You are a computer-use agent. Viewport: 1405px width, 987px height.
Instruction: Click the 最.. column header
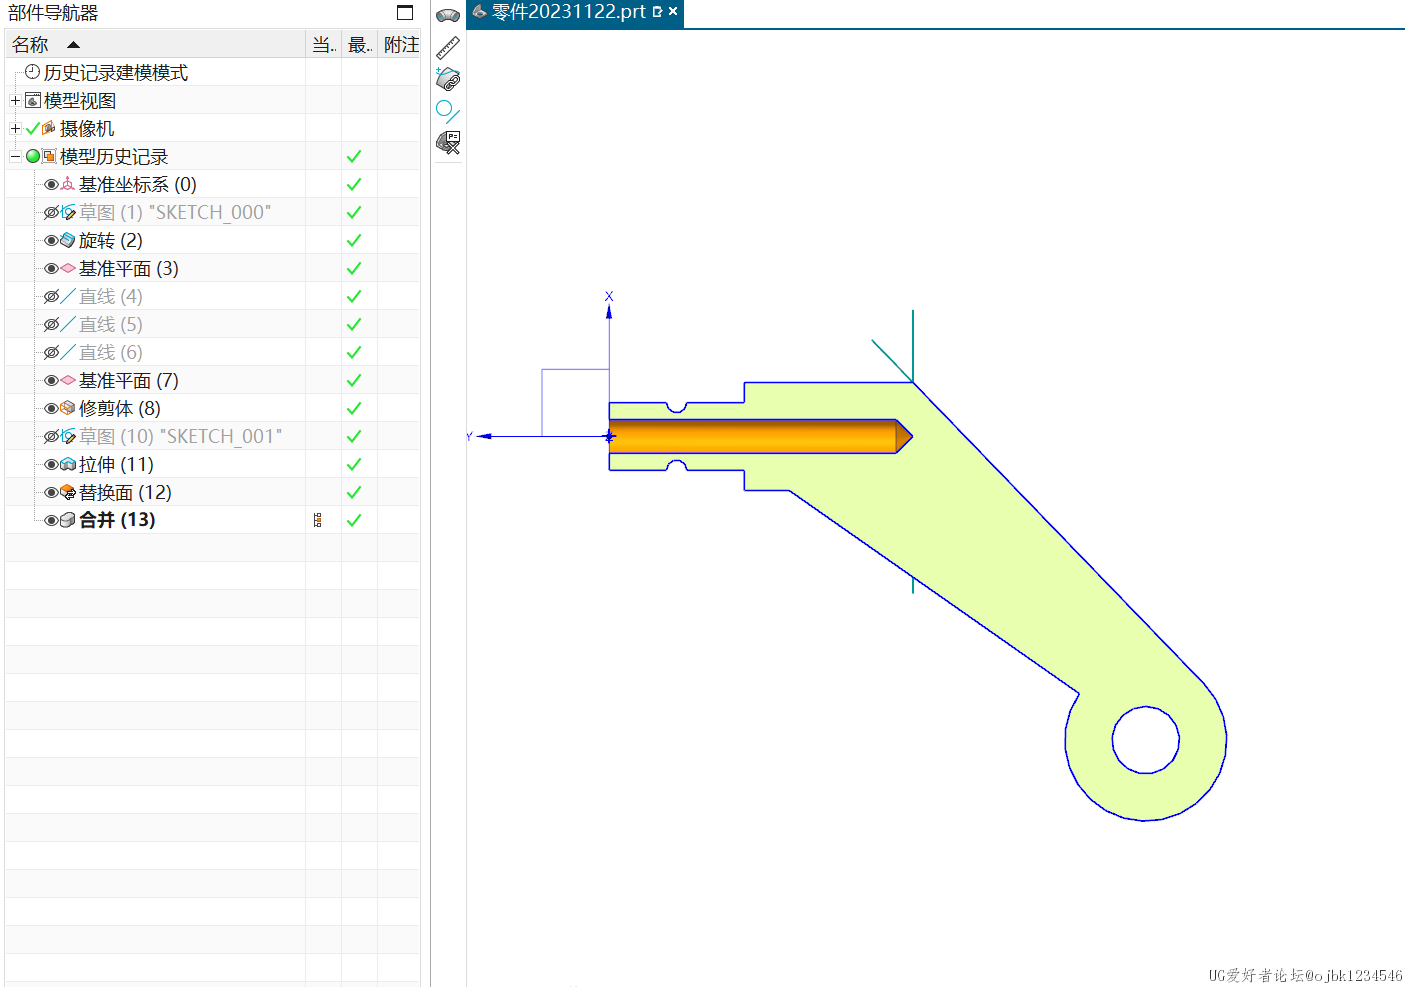pyautogui.click(x=359, y=45)
